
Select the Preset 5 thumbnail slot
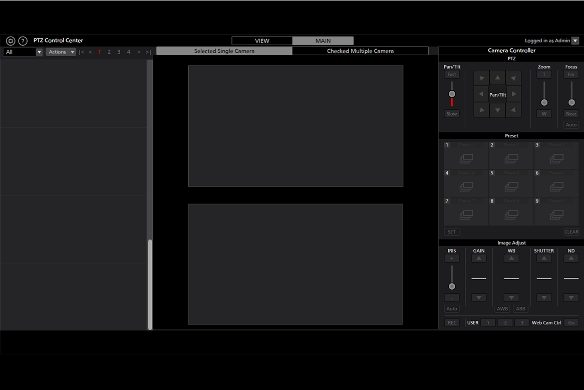pos(511,184)
